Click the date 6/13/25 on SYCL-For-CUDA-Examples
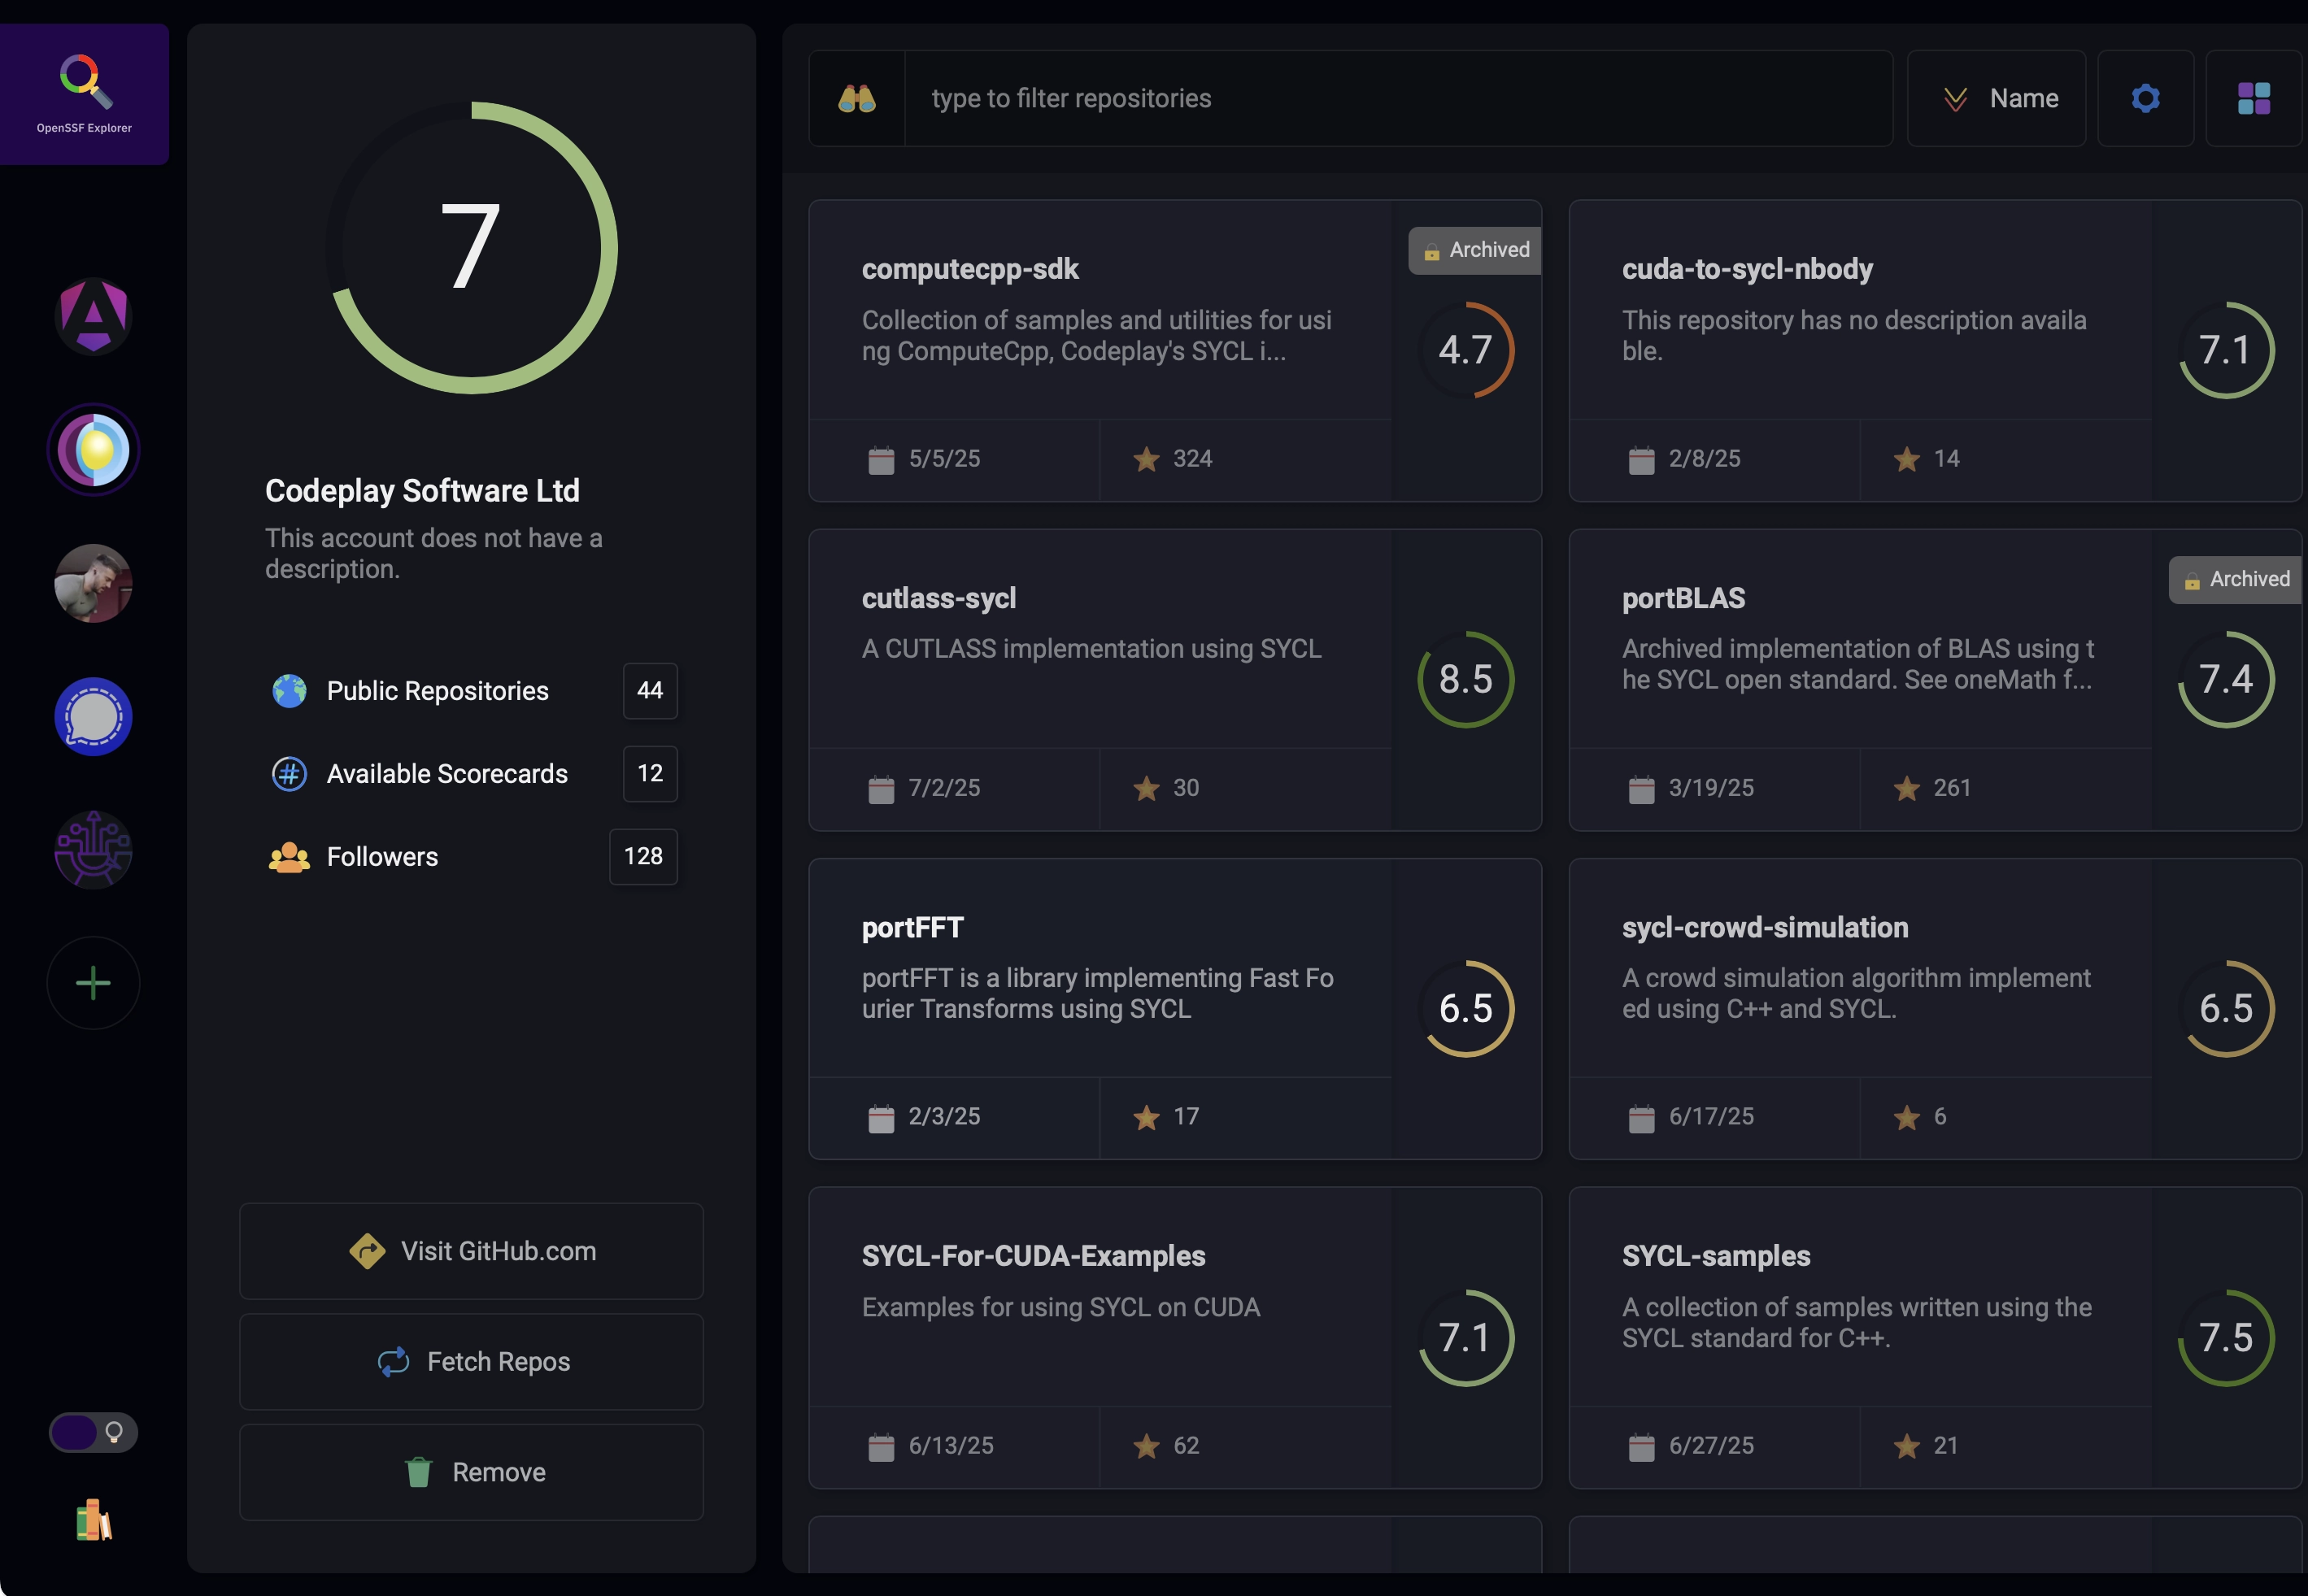The height and width of the screenshot is (1596, 2308). (x=951, y=1446)
